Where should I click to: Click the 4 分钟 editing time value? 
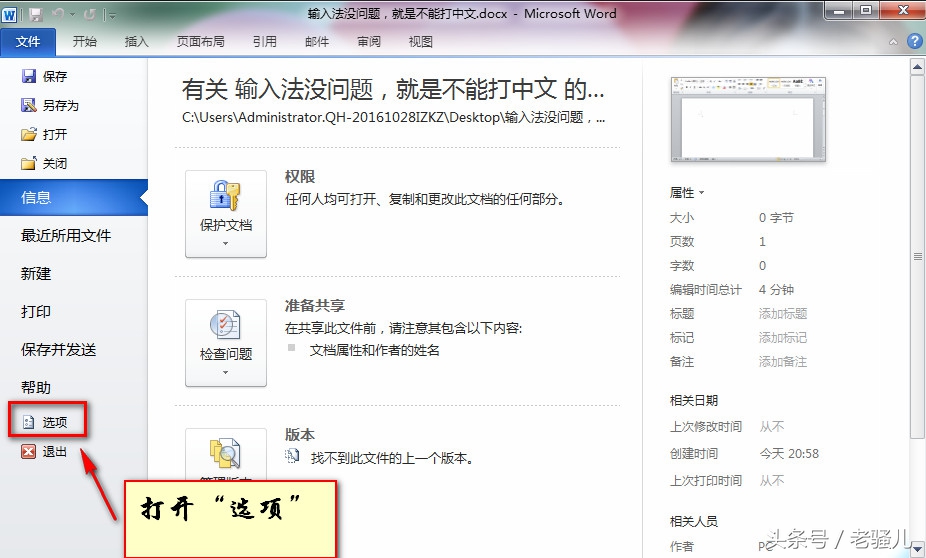[776, 289]
